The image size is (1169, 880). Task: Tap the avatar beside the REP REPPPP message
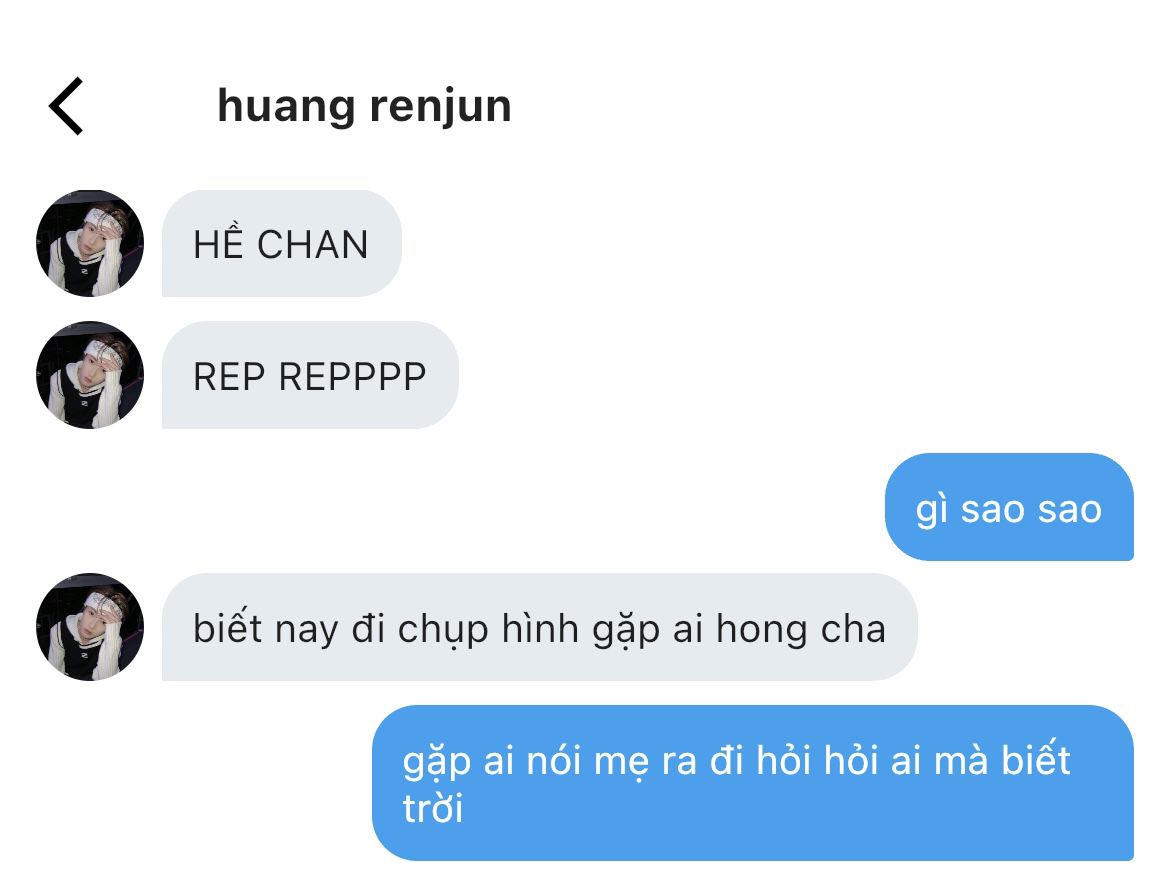pos(90,374)
